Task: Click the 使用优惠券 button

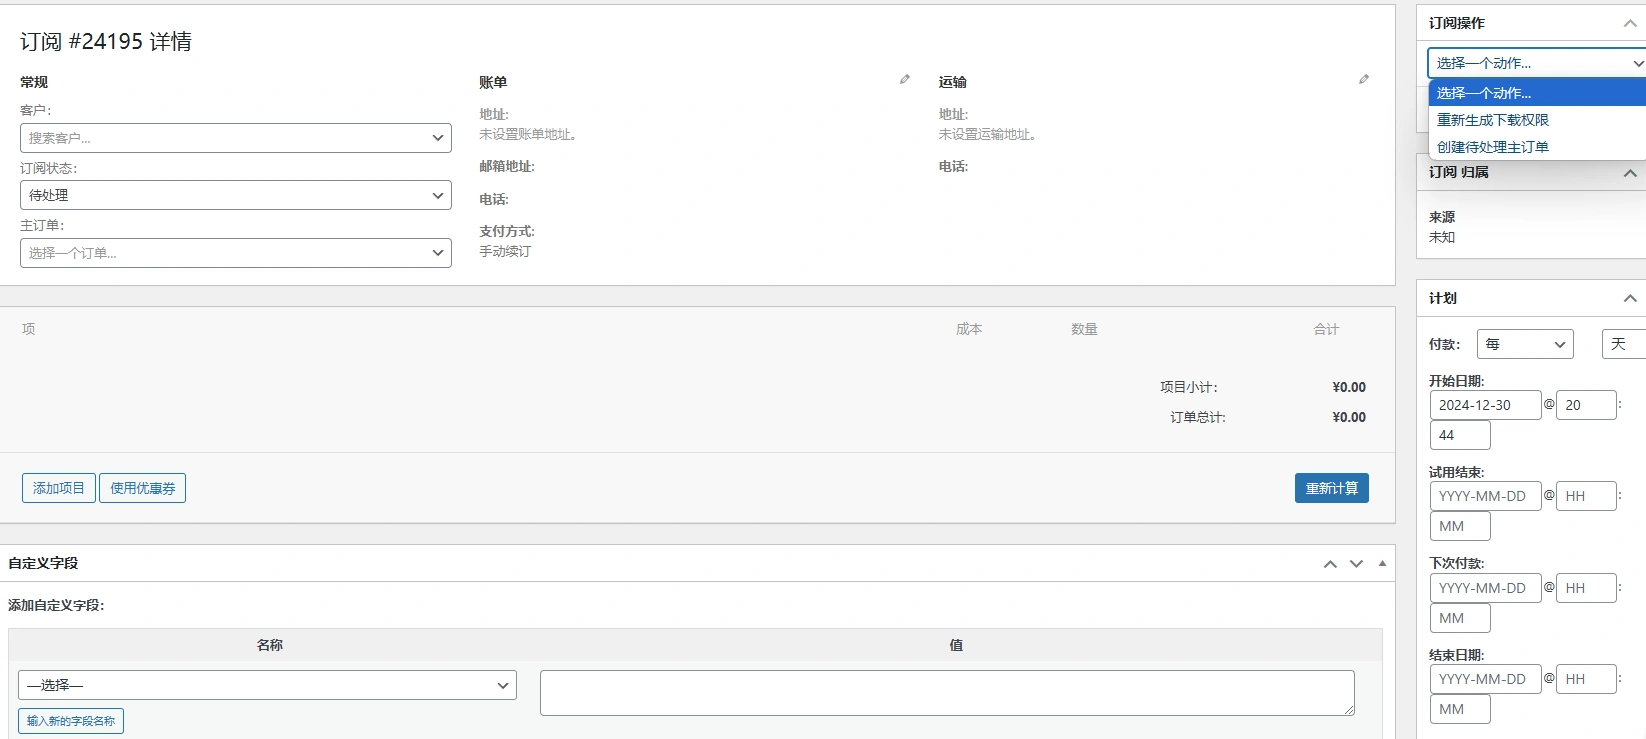Action: [142, 488]
